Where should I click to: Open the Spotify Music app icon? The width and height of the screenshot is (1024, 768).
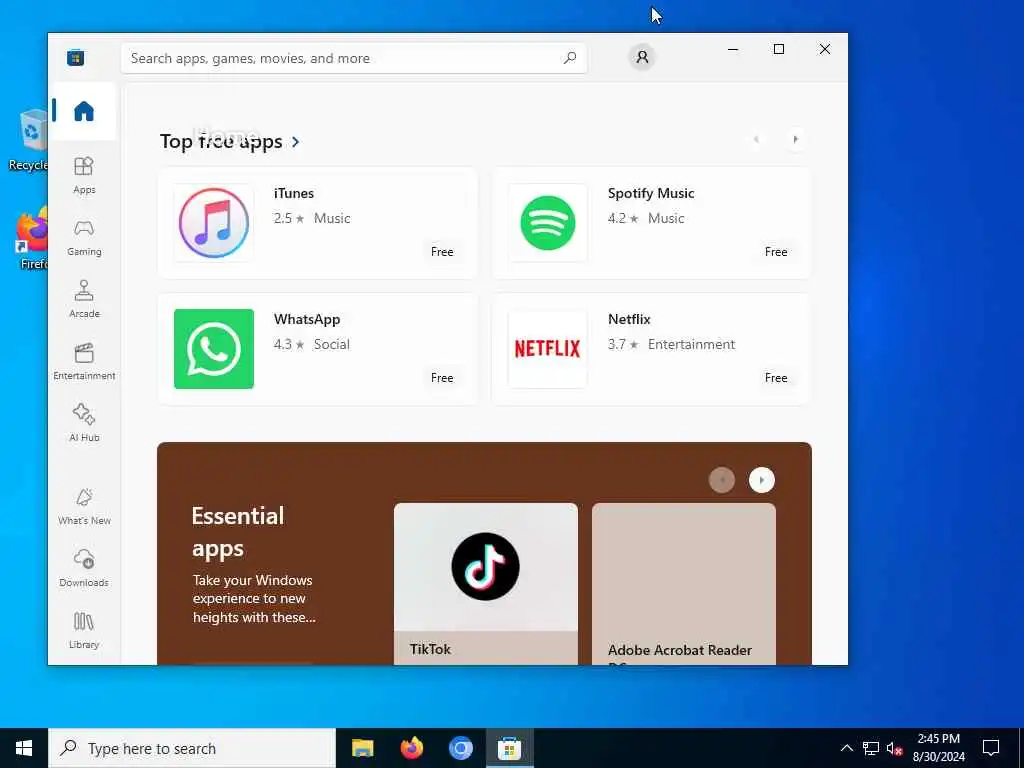click(547, 223)
